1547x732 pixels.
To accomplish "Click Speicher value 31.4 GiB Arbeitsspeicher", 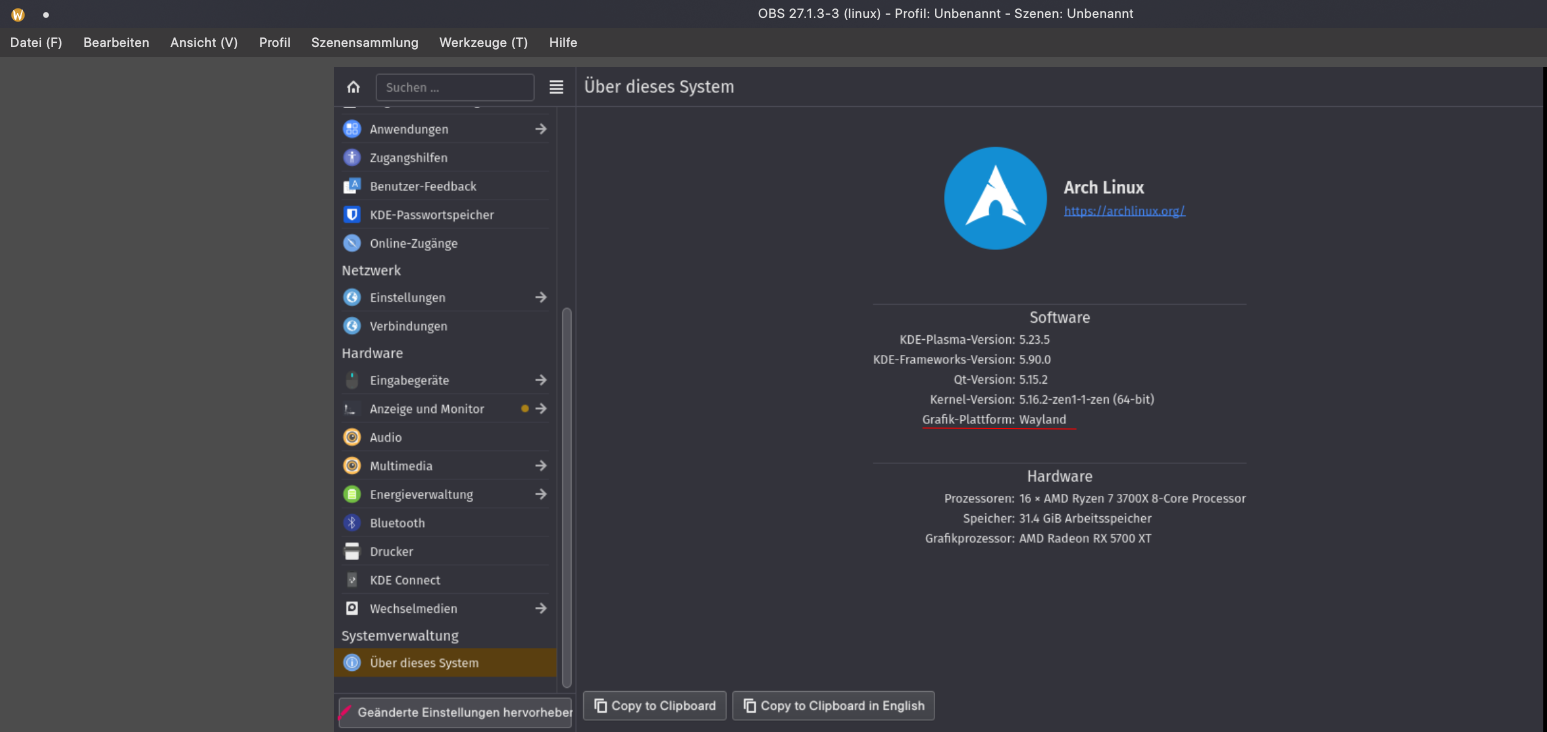I will point(1085,518).
